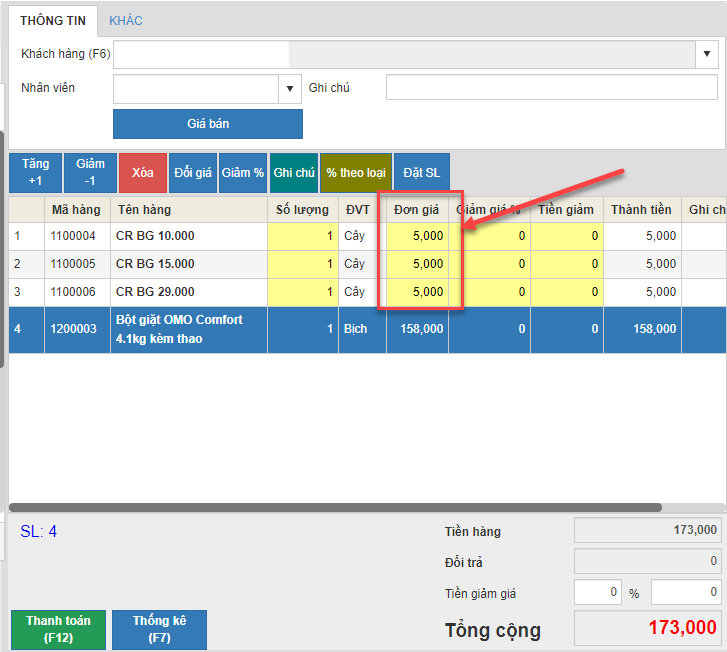The width and height of the screenshot is (727, 652).
Task: Click the teal Ghi chú toolbar button
Action: click(x=294, y=173)
